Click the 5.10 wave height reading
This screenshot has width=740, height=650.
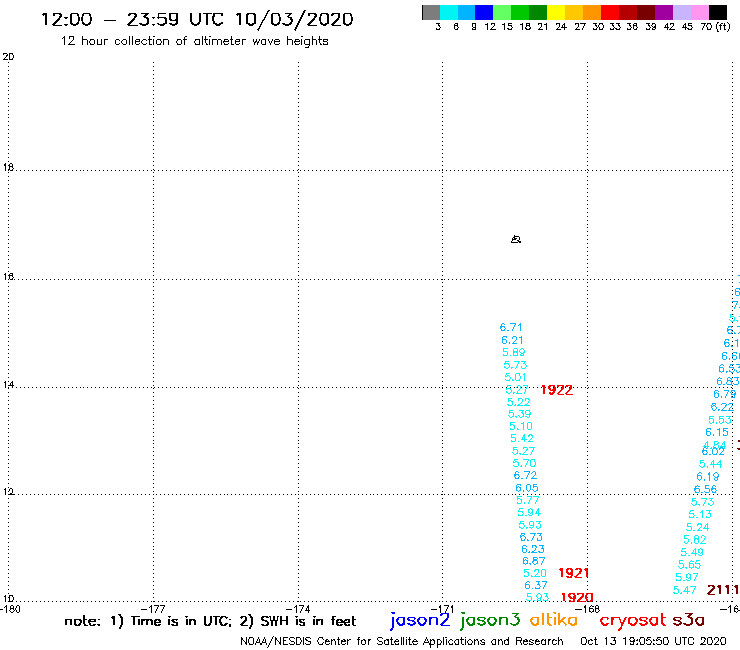(x=521, y=426)
